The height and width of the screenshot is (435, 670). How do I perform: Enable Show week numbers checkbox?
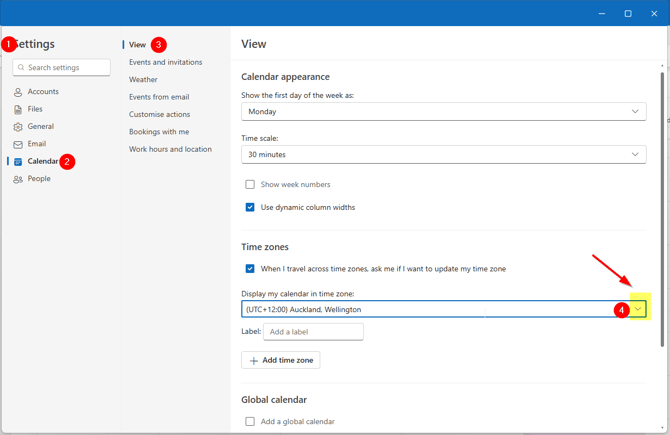coord(250,185)
